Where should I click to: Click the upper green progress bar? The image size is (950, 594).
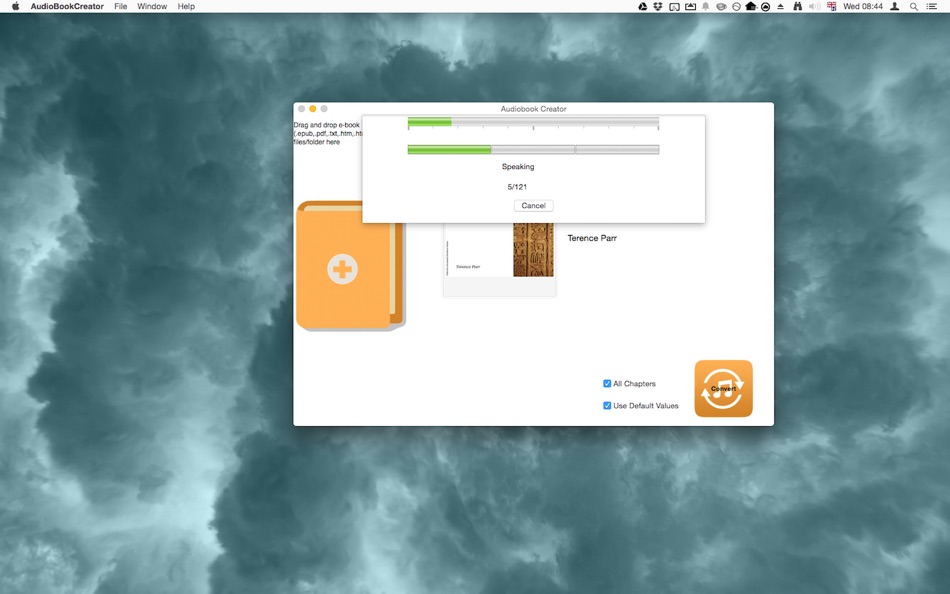tap(533, 122)
